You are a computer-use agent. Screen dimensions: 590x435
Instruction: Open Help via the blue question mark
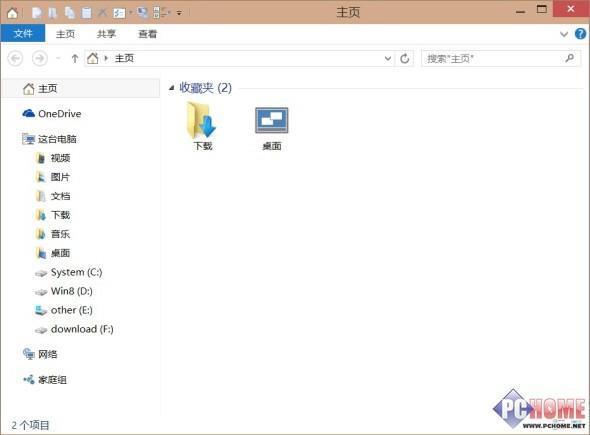(580, 34)
